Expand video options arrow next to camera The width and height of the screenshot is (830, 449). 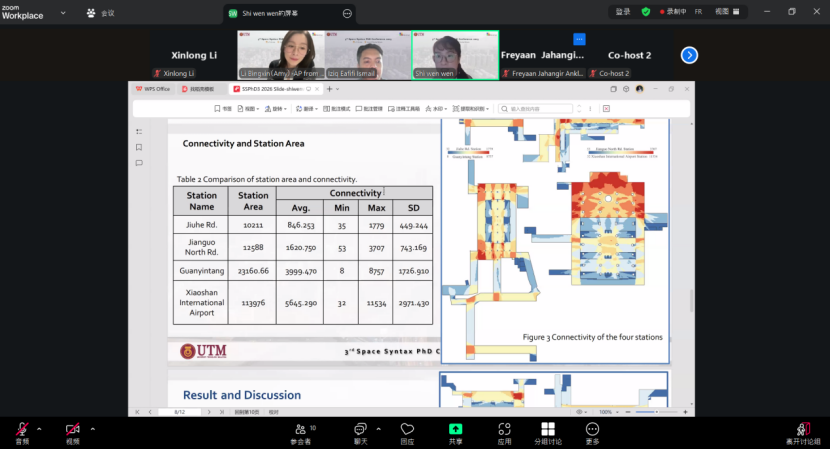click(x=92, y=429)
